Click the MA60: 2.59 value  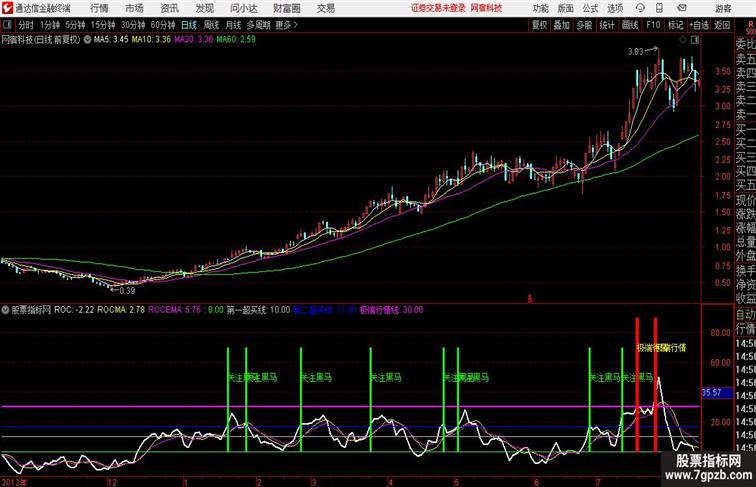(x=236, y=40)
